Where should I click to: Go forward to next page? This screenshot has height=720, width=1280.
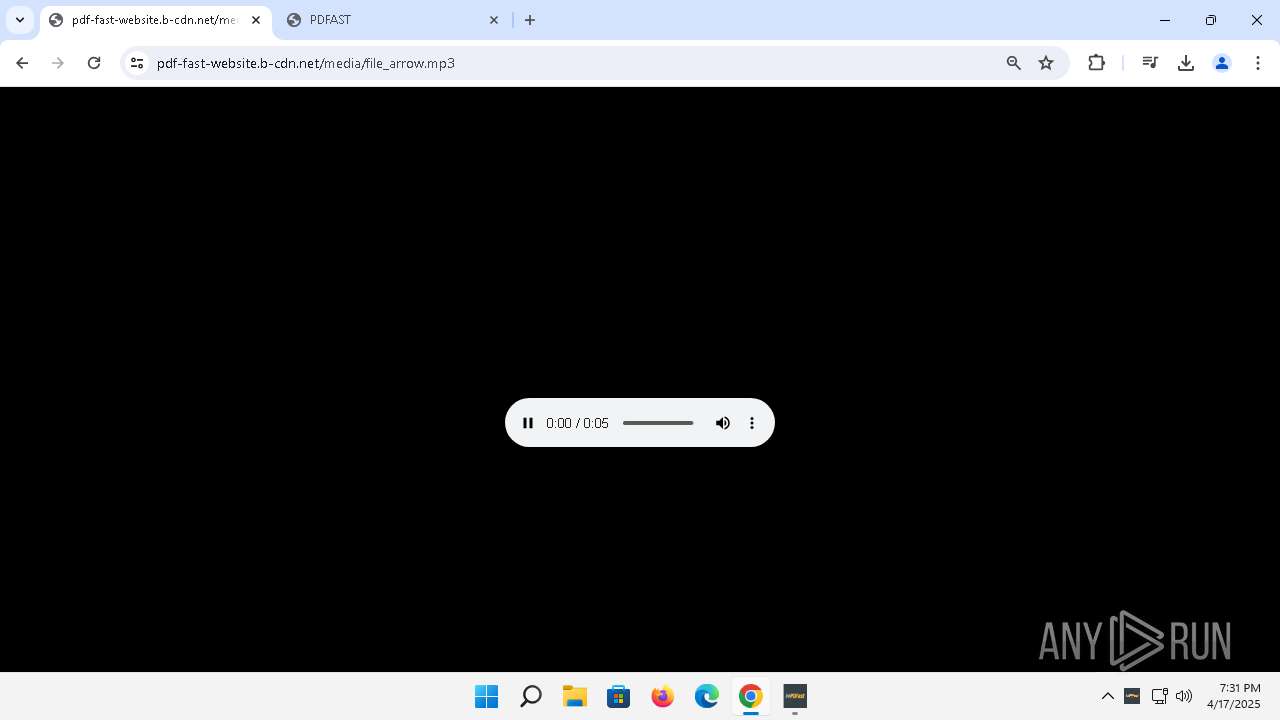point(58,63)
